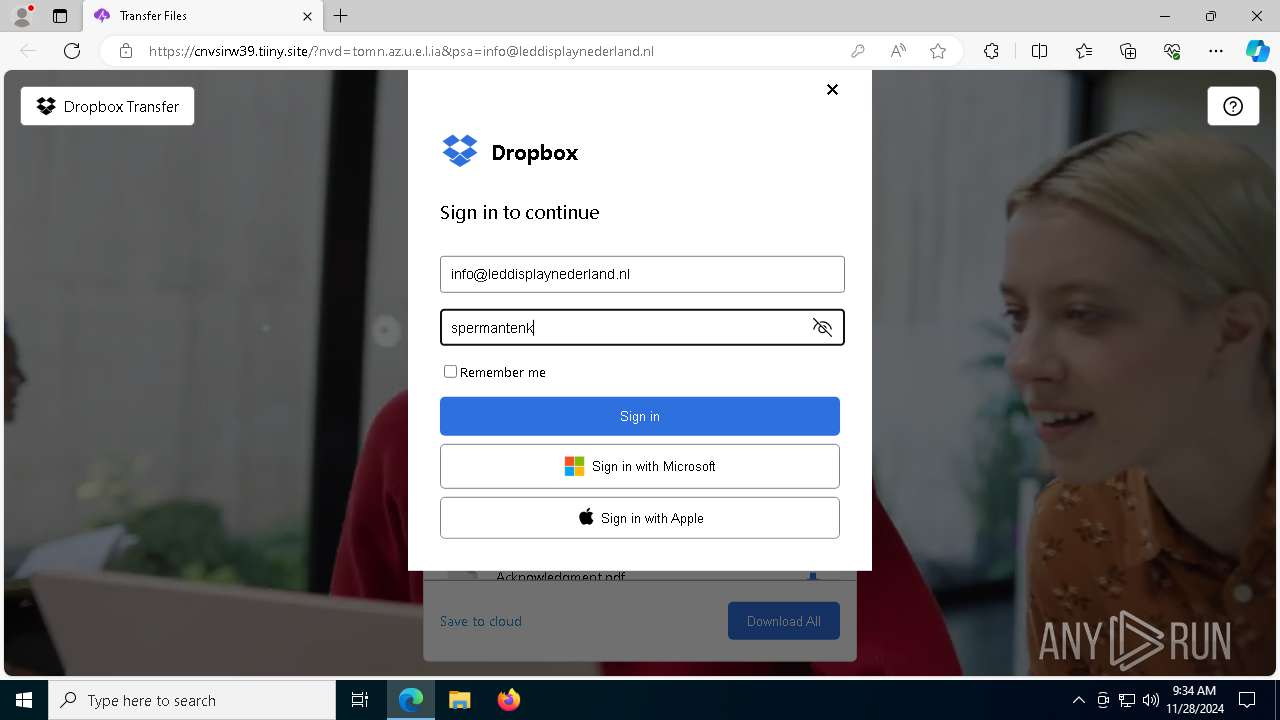Toggle password visibility eye icon
The width and height of the screenshot is (1280, 720).
point(822,328)
